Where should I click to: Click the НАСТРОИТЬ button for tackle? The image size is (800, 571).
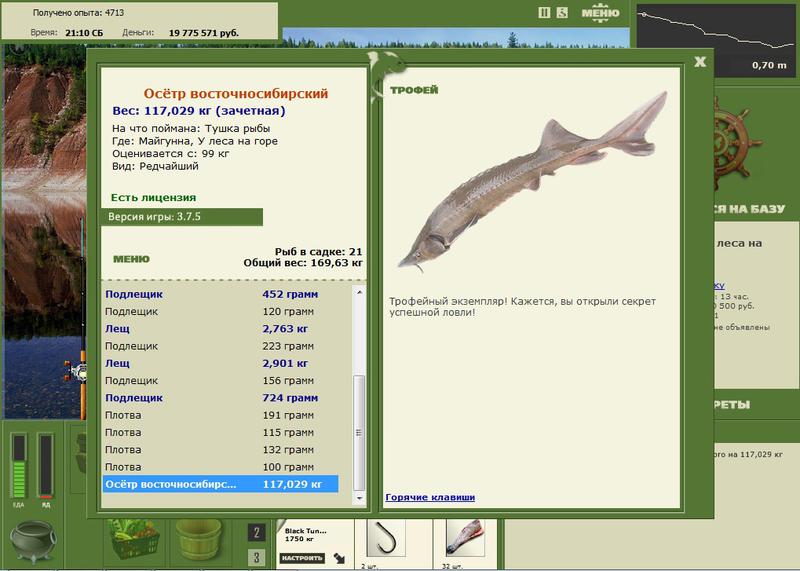tap(302, 558)
